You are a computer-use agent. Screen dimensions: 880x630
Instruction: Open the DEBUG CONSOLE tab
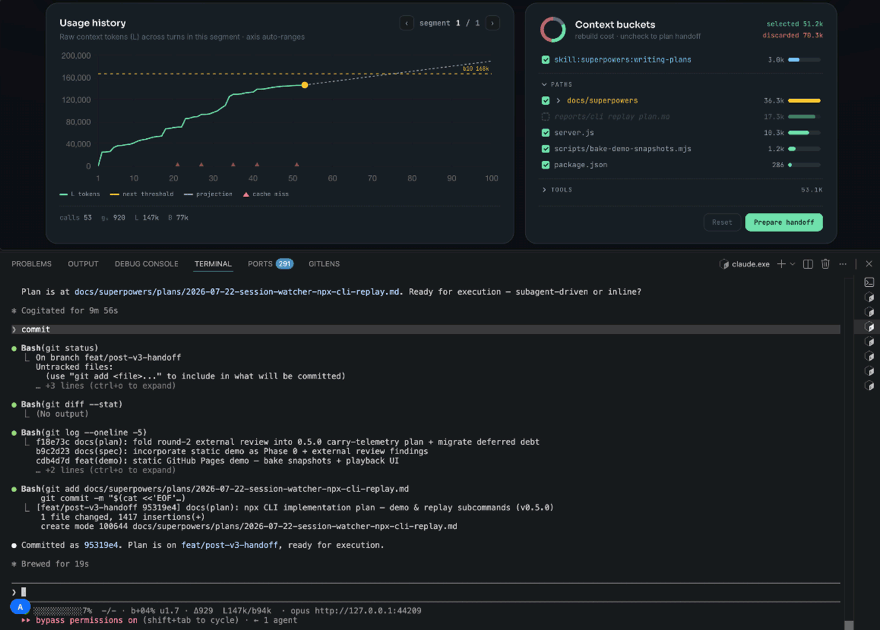[x=146, y=264]
